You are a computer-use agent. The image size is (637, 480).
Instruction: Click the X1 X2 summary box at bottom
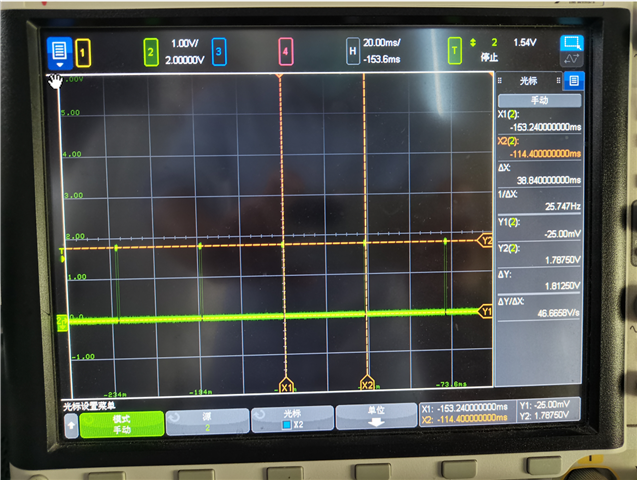[467, 413]
